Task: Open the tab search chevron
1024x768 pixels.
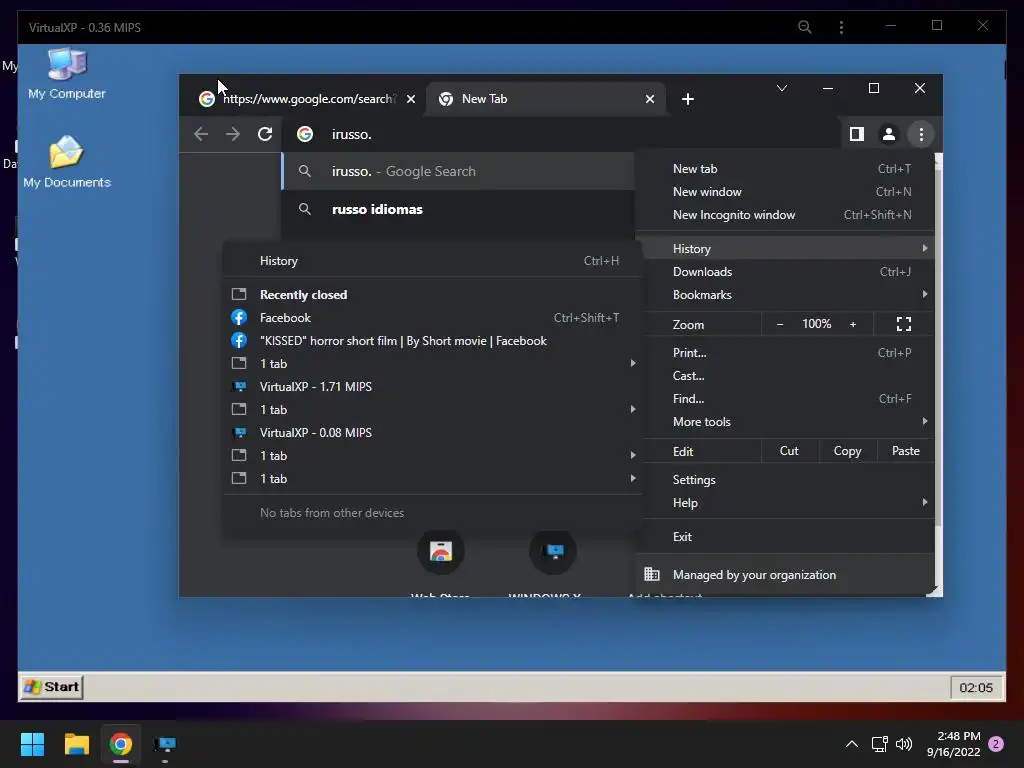Action: (782, 88)
